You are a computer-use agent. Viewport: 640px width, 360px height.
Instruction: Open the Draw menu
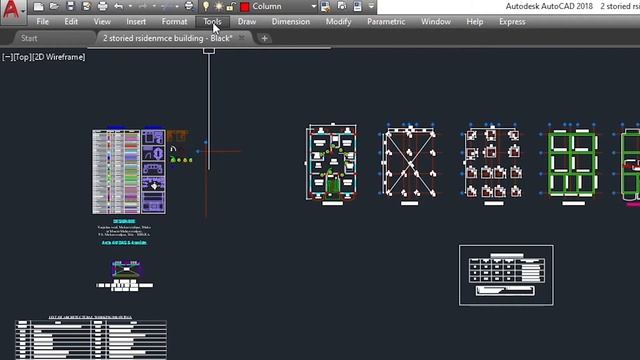[x=247, y=22]
